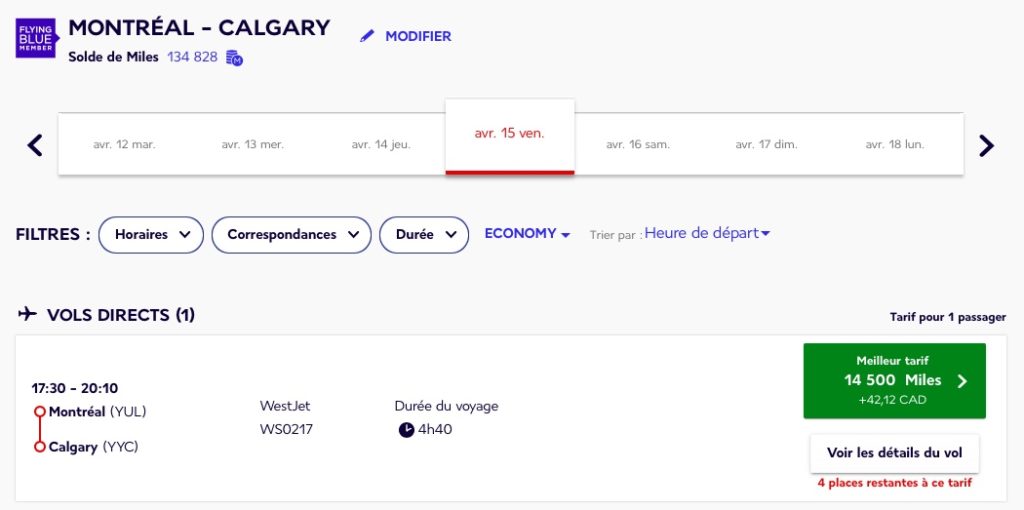Select the avr. 14 jeu. date tab
Viewport: 1024px width, 510px height.
[x=381, y=144]
